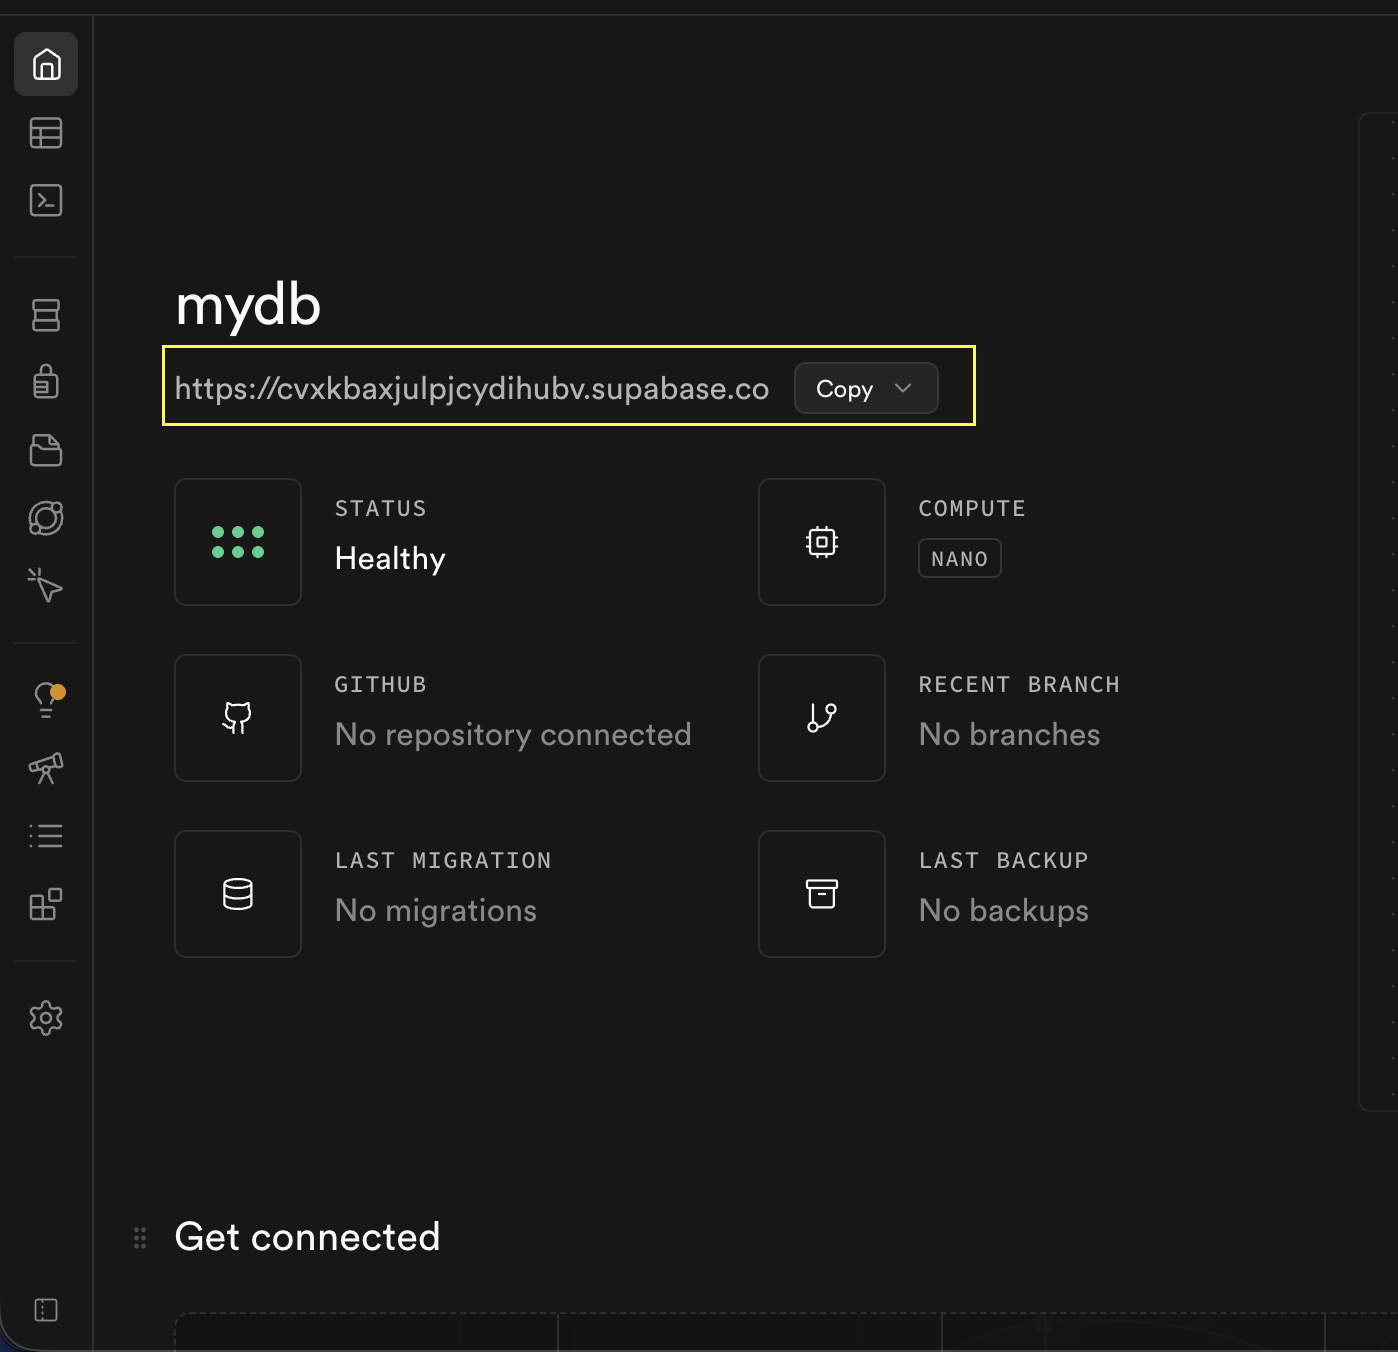Toggle the sidebar collapse icon
The height and width of the screenshot is (1352, 1398).
tap(46, 1310)
